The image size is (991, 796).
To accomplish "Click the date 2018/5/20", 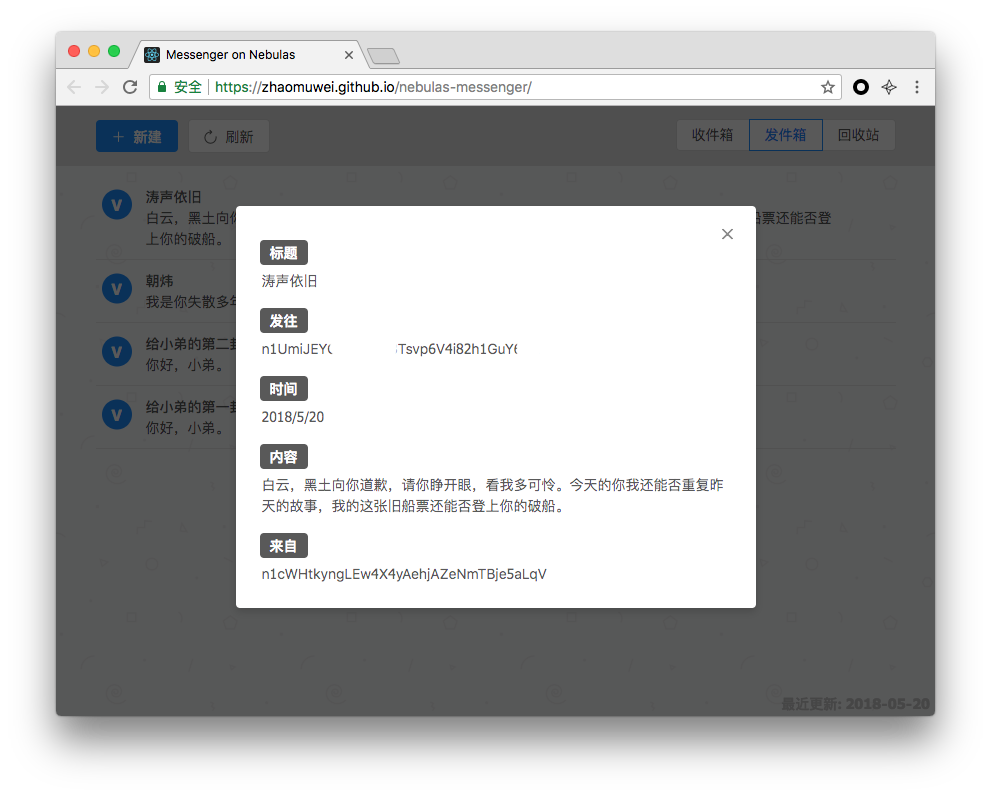I will 293,417.
